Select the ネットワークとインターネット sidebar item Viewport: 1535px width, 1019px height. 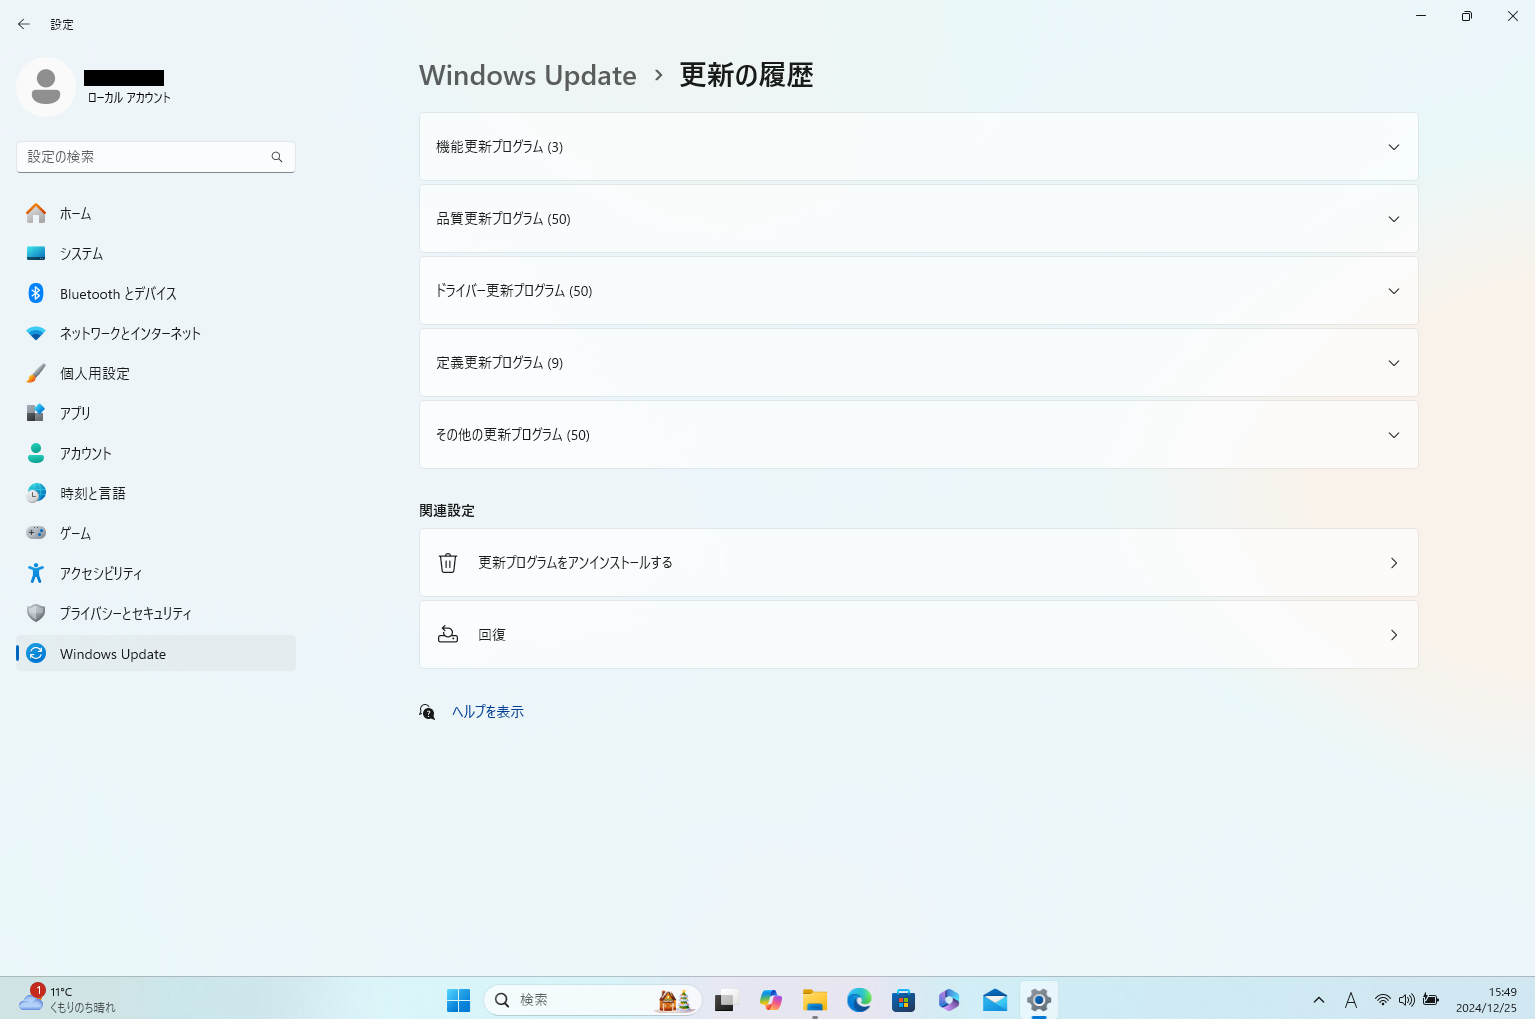coord(130,334)
